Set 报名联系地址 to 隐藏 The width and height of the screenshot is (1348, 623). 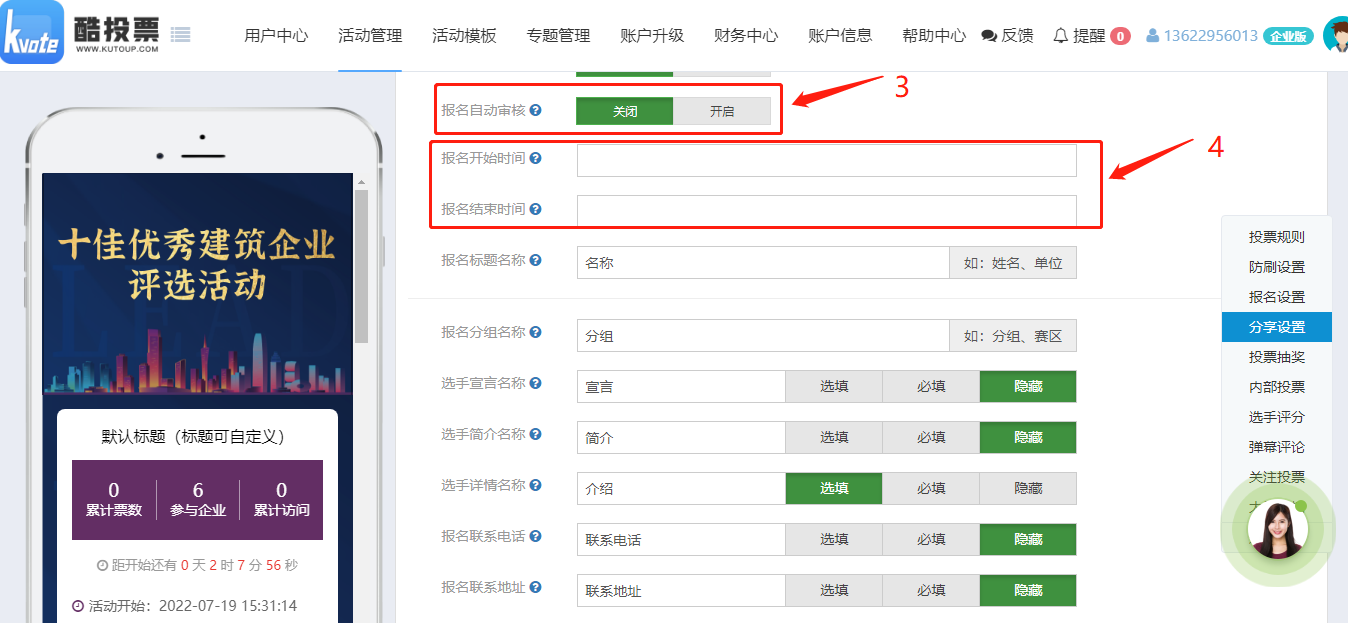[1028, 590]
